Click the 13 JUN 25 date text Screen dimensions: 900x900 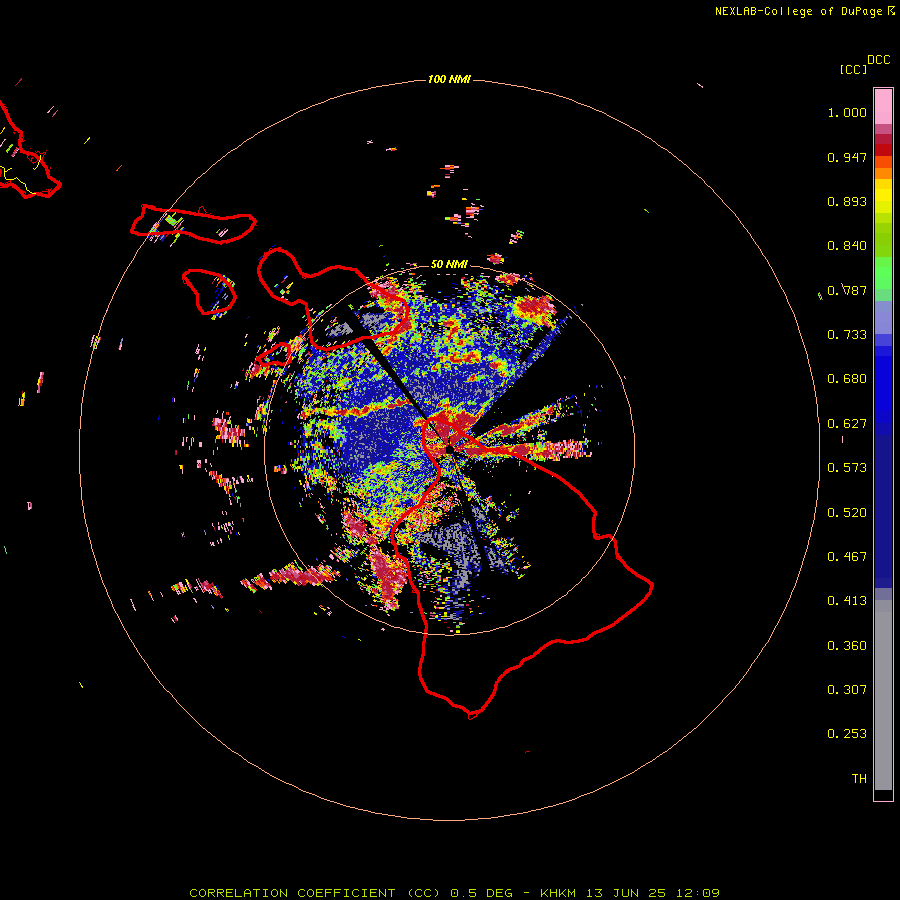(626, 893)
